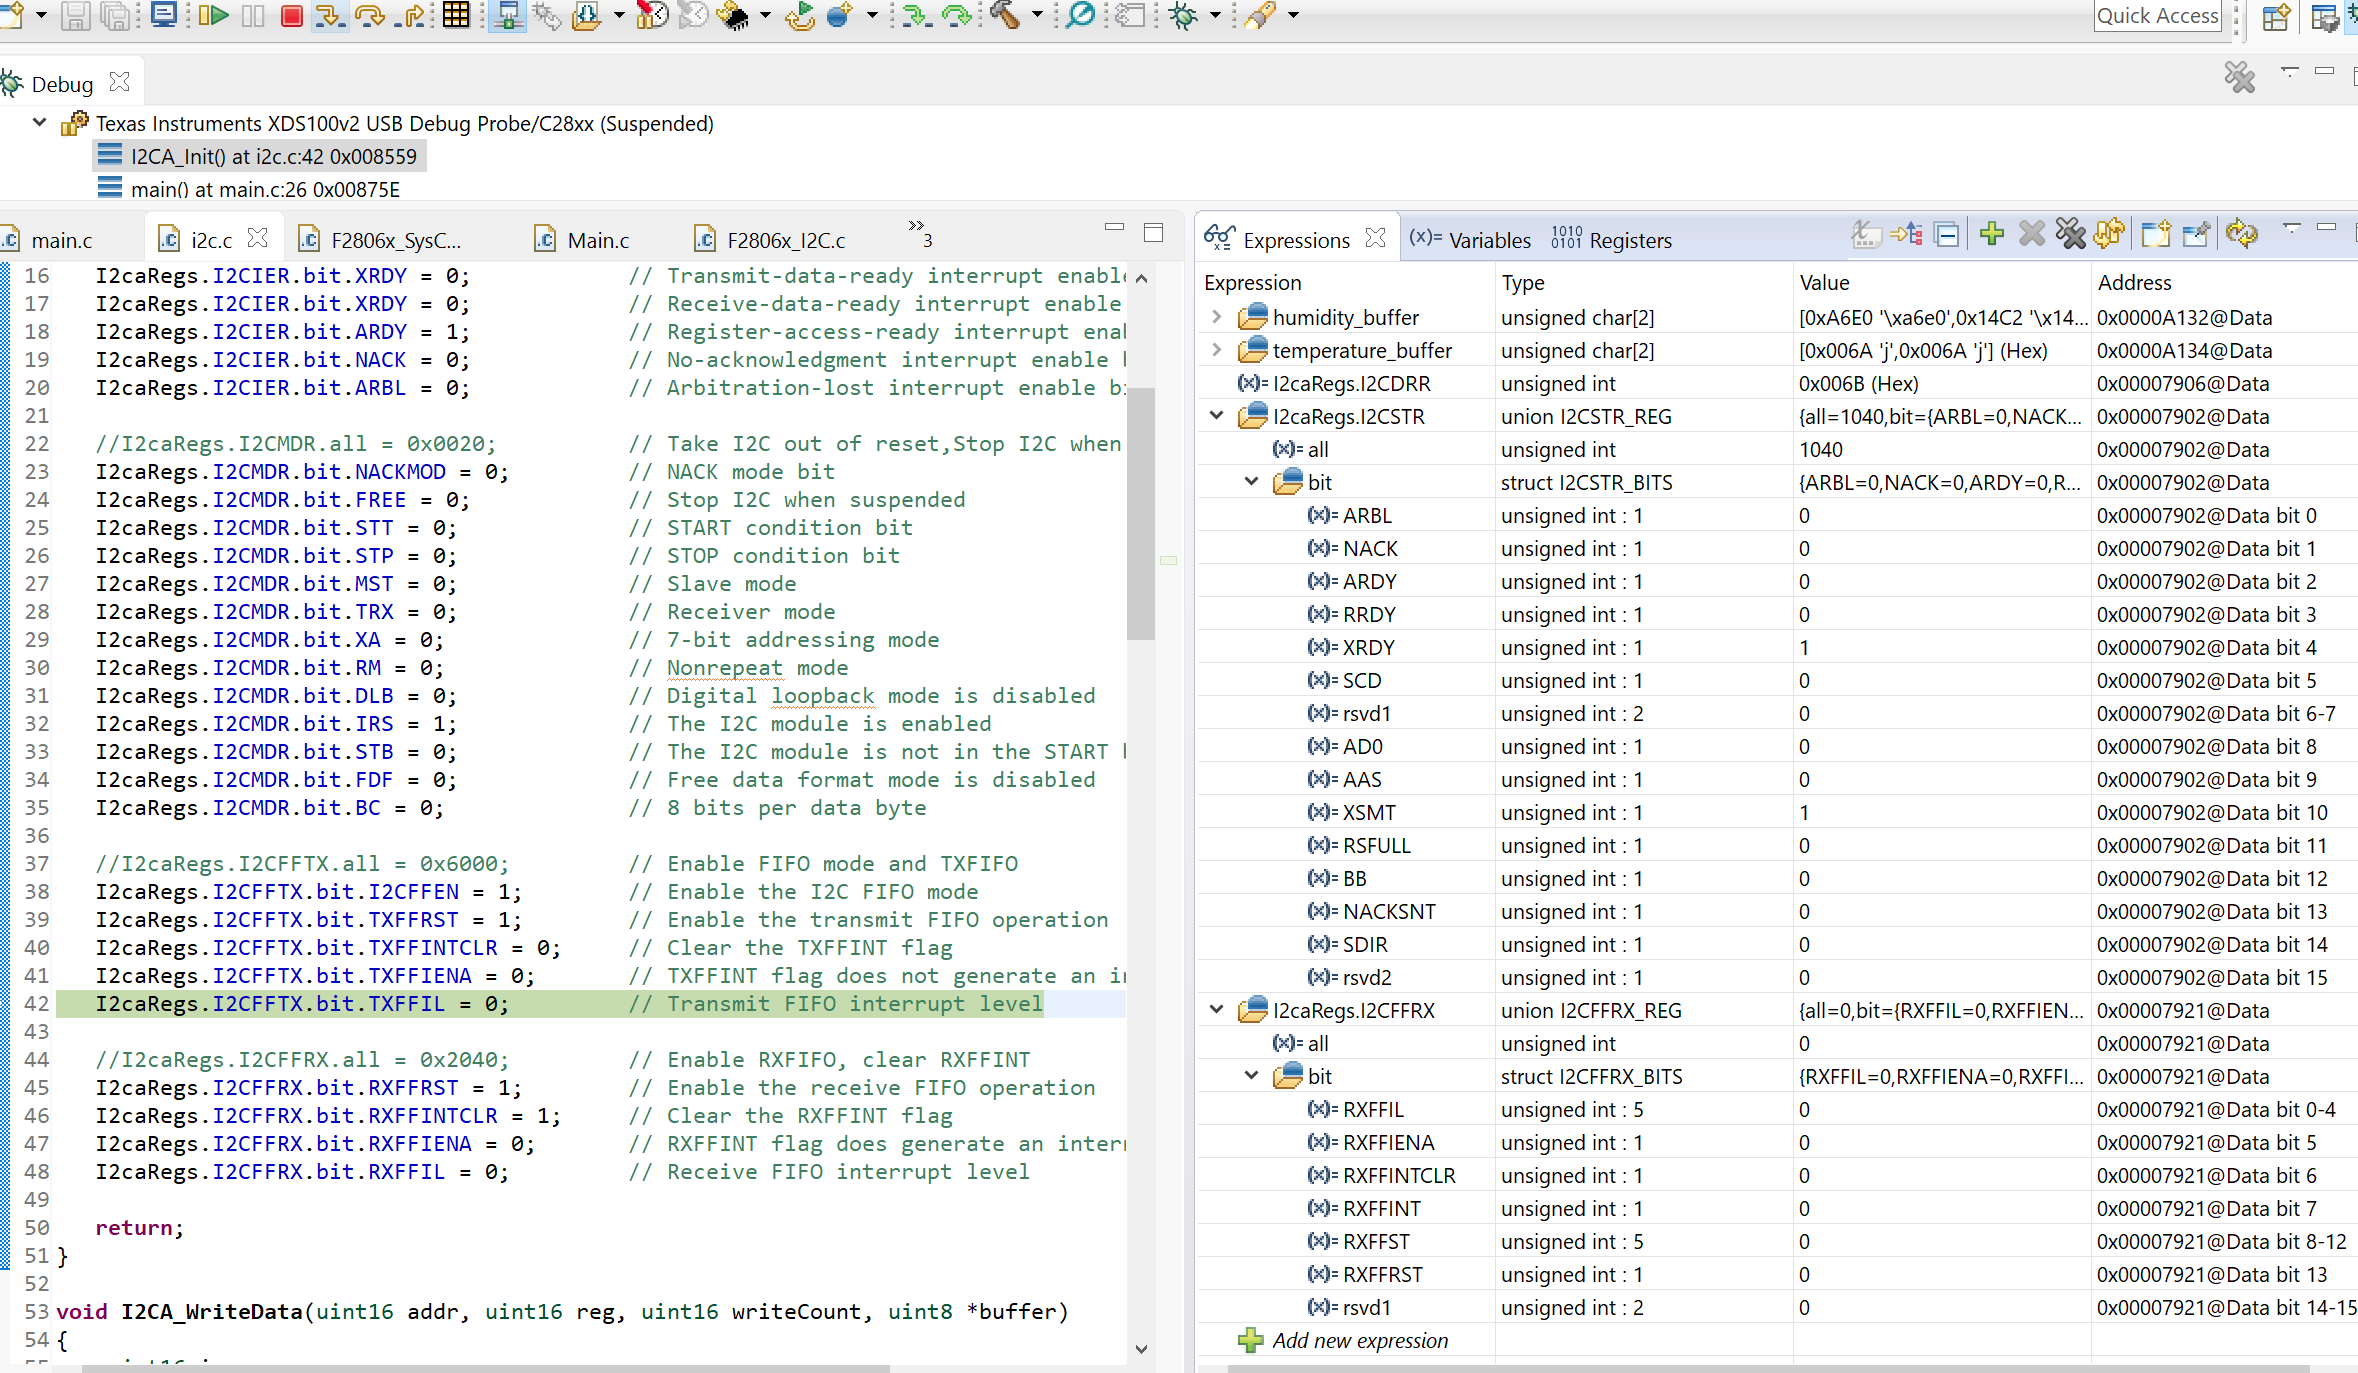Toggle the Pin Expressions view icon

tap(2195, 234)
